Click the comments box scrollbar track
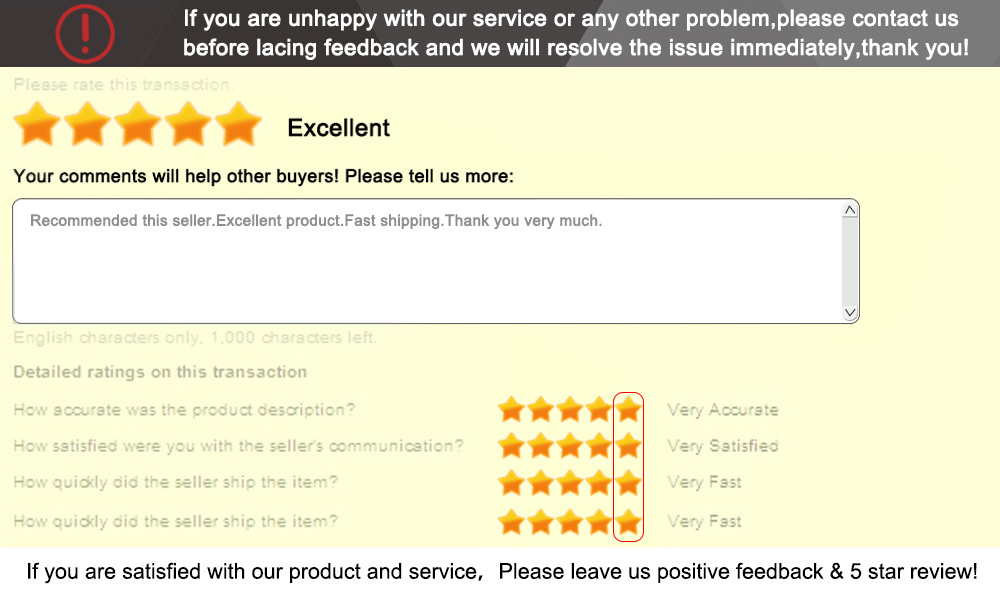 point(850,261)
